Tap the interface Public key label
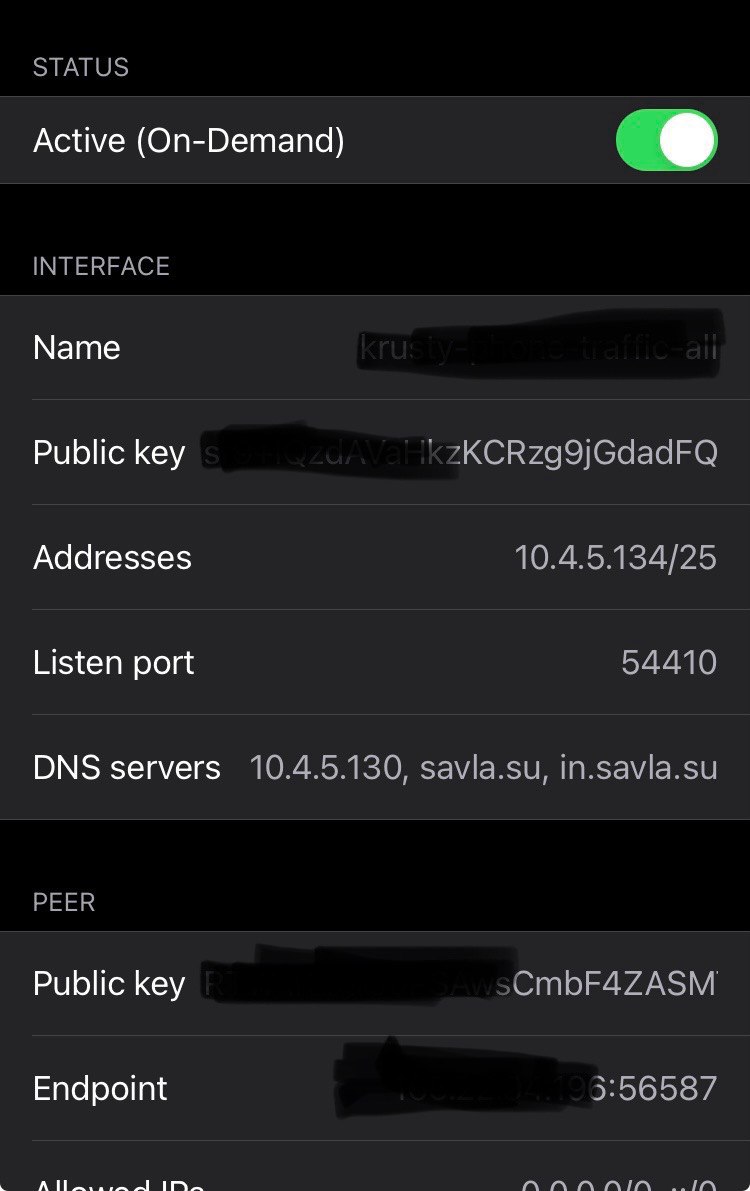This screenshot has height=1191, width=750. (109, 453)
